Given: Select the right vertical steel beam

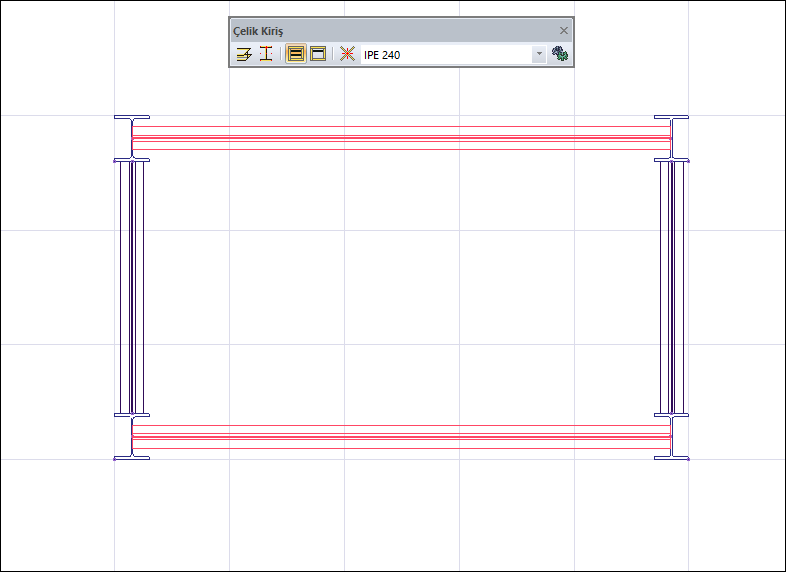Looking at the screenshot, I should point(672,287).
